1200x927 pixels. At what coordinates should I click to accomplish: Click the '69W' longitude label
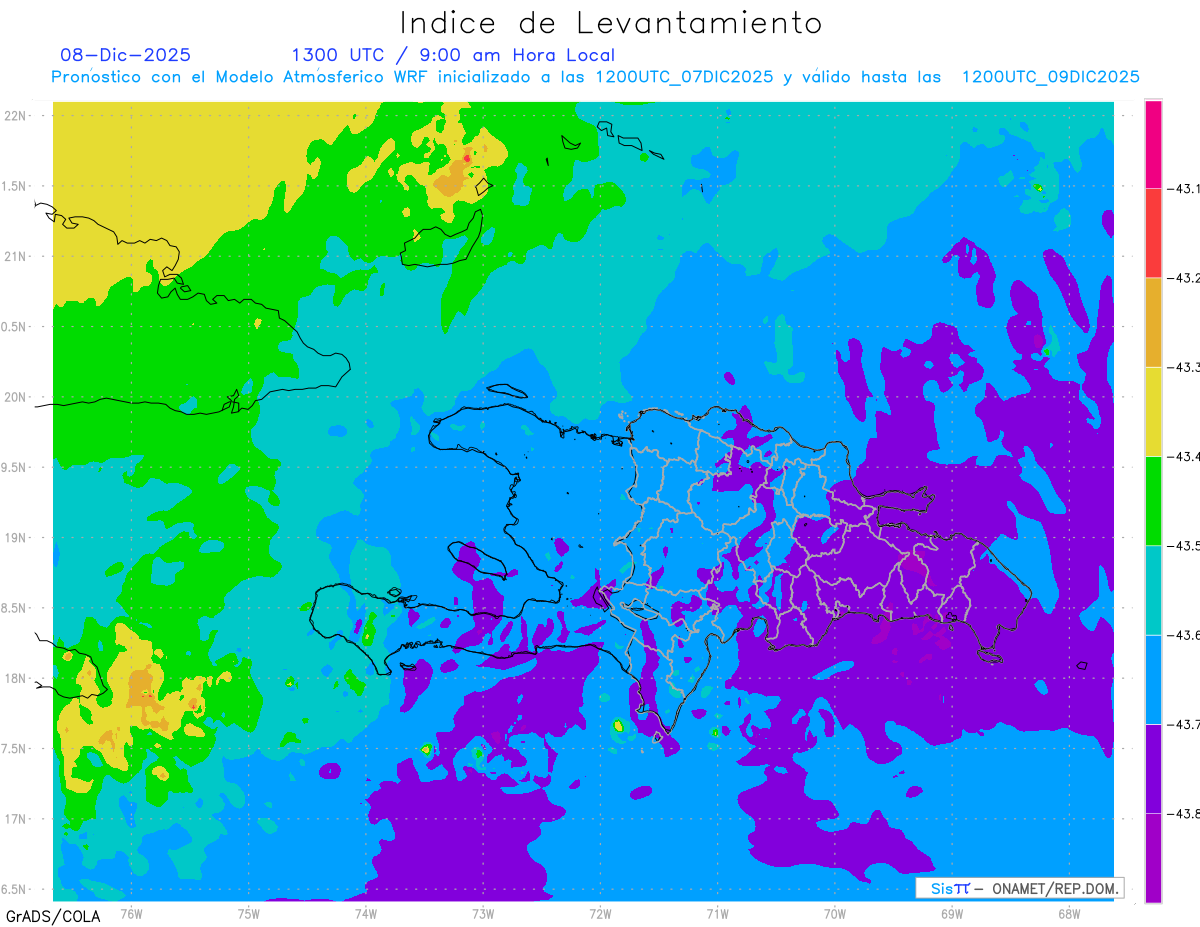(952, 913)
